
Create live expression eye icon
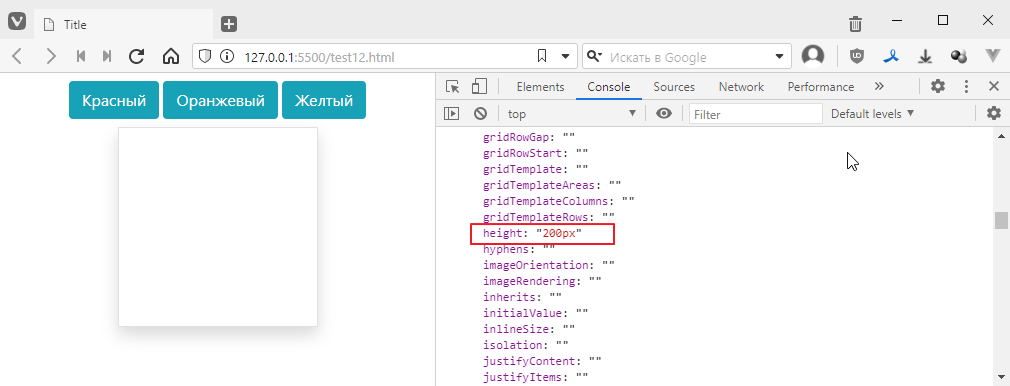pos(664,114)
